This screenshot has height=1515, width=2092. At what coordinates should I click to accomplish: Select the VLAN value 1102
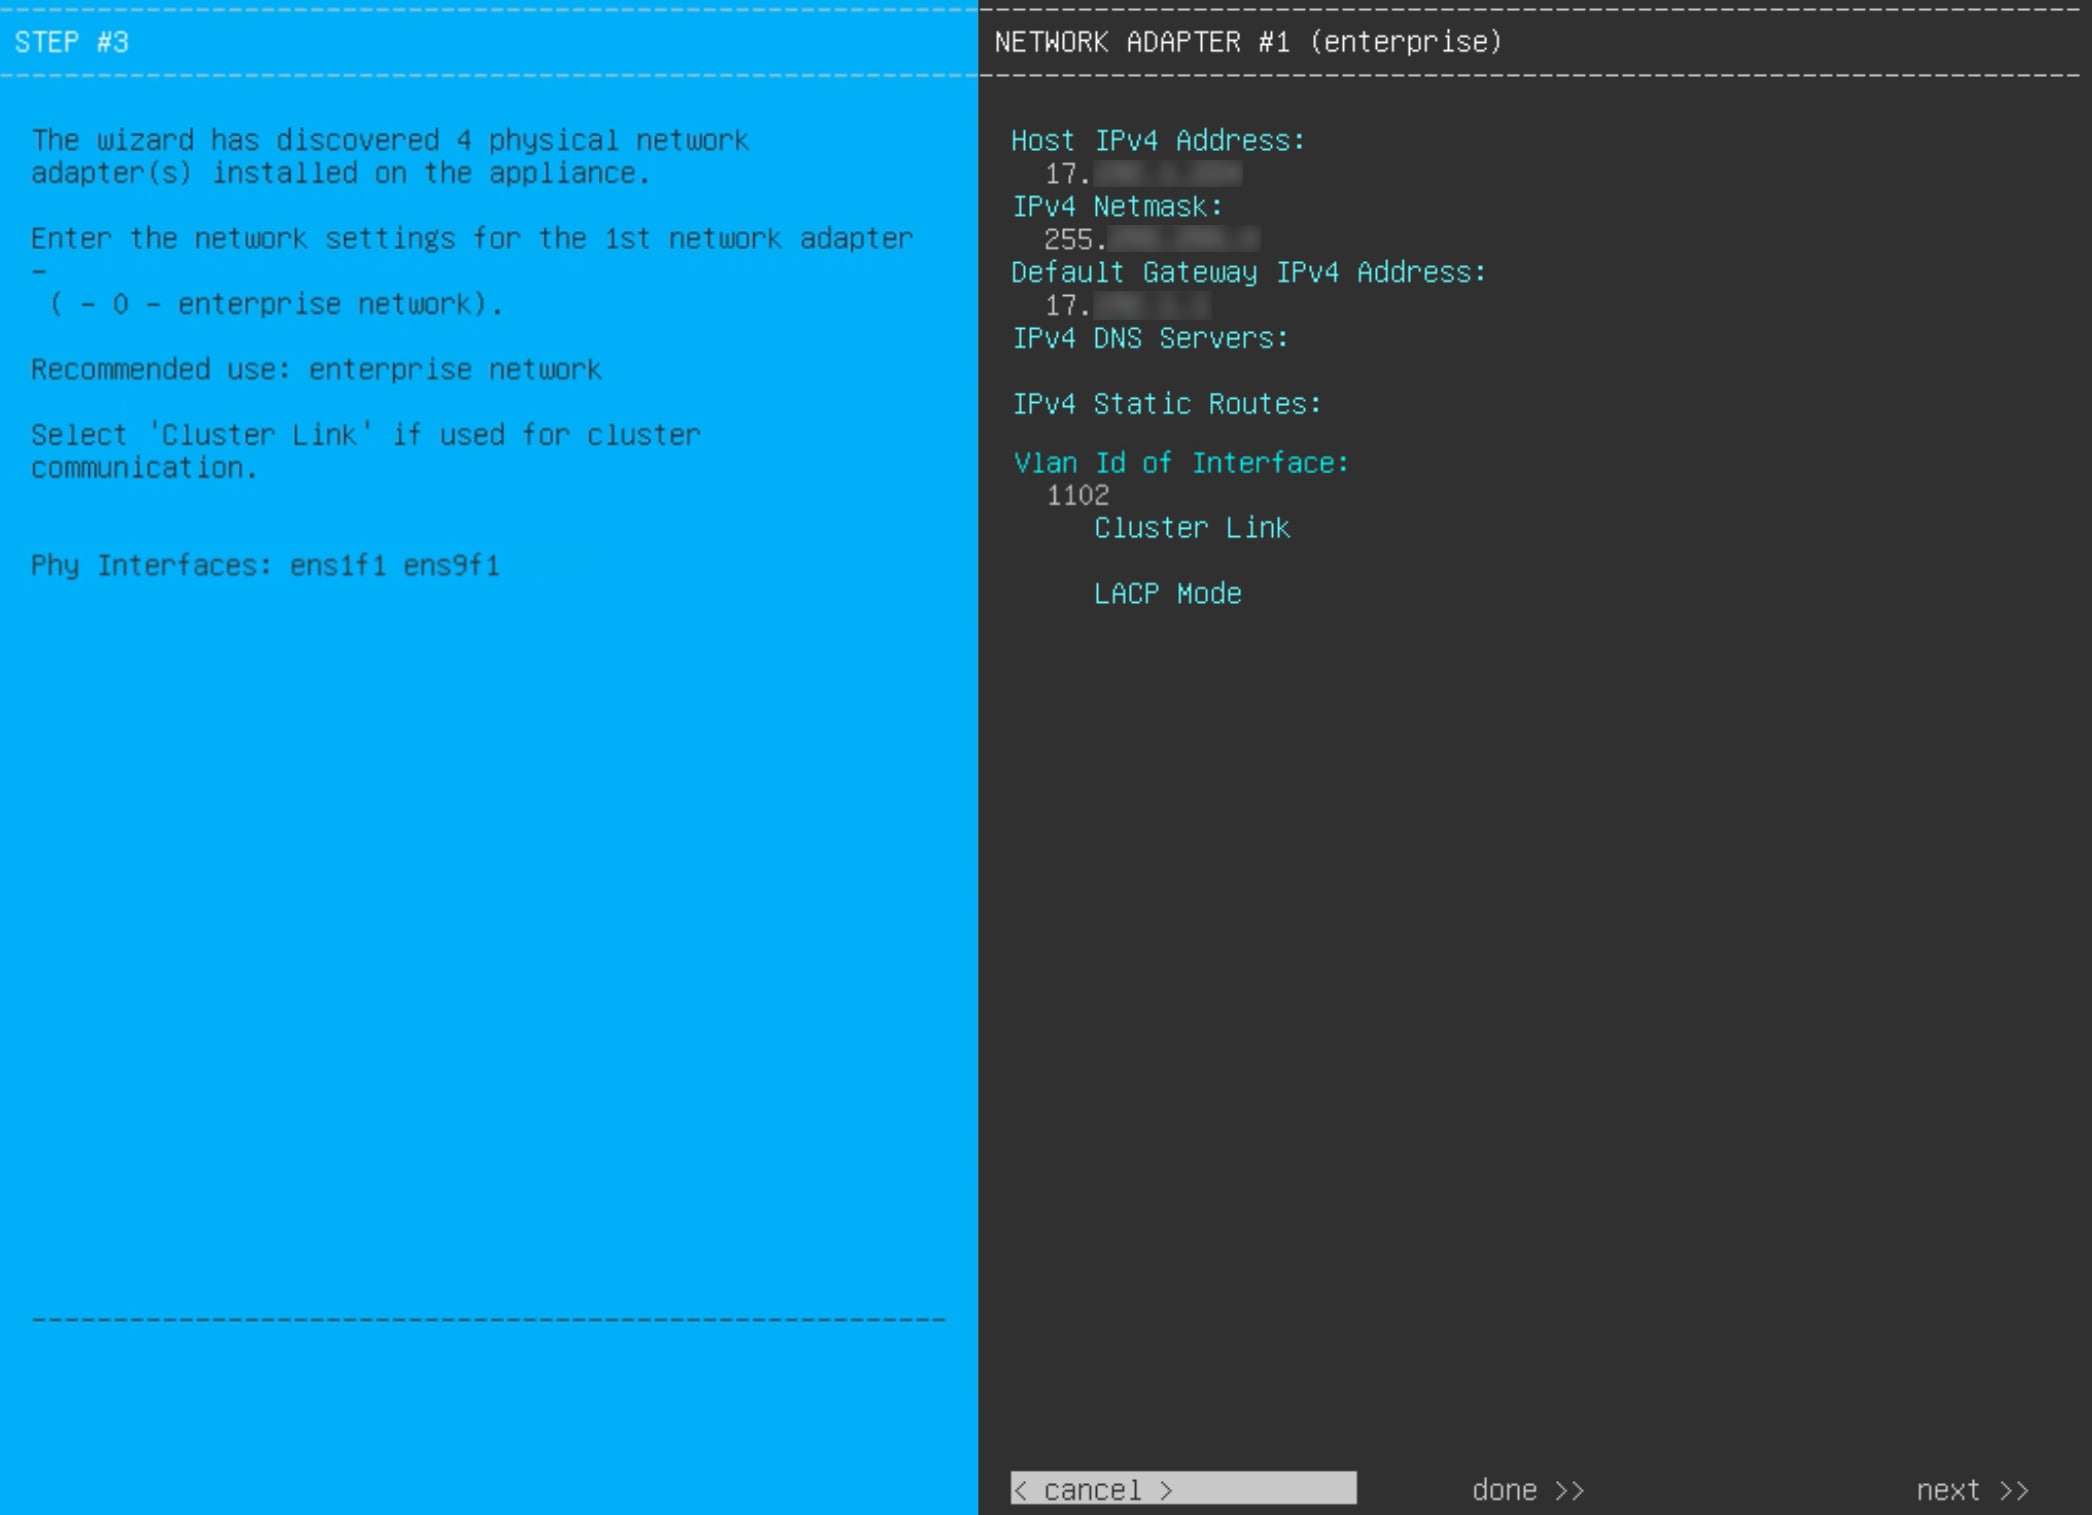click(x=1078, y=495)
